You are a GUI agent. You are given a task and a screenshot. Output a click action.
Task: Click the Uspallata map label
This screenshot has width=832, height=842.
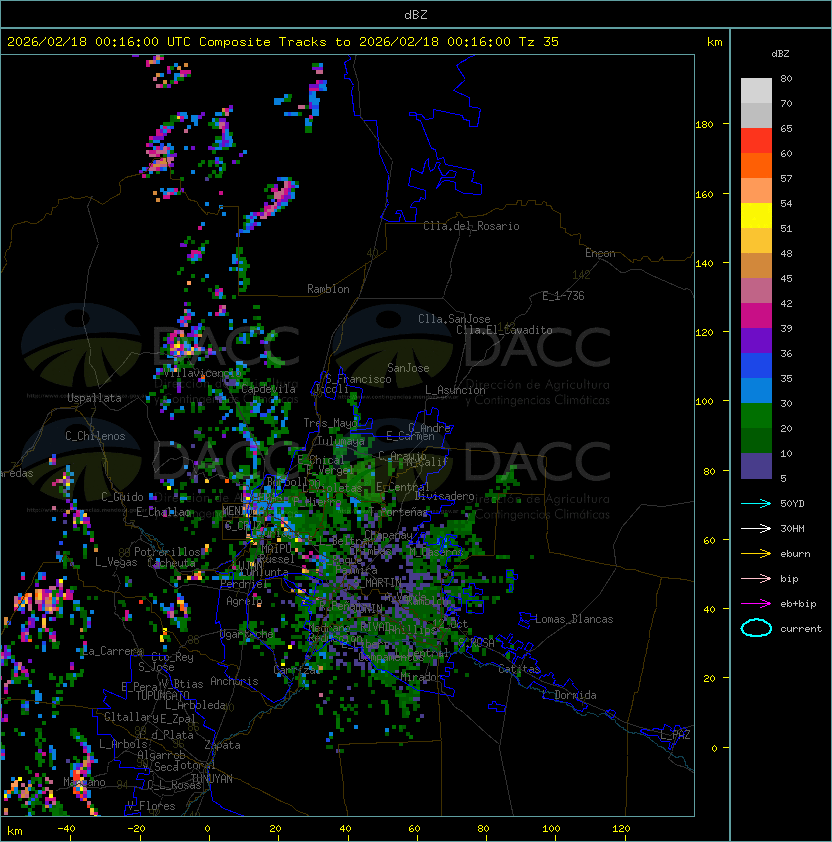[94, 398]
